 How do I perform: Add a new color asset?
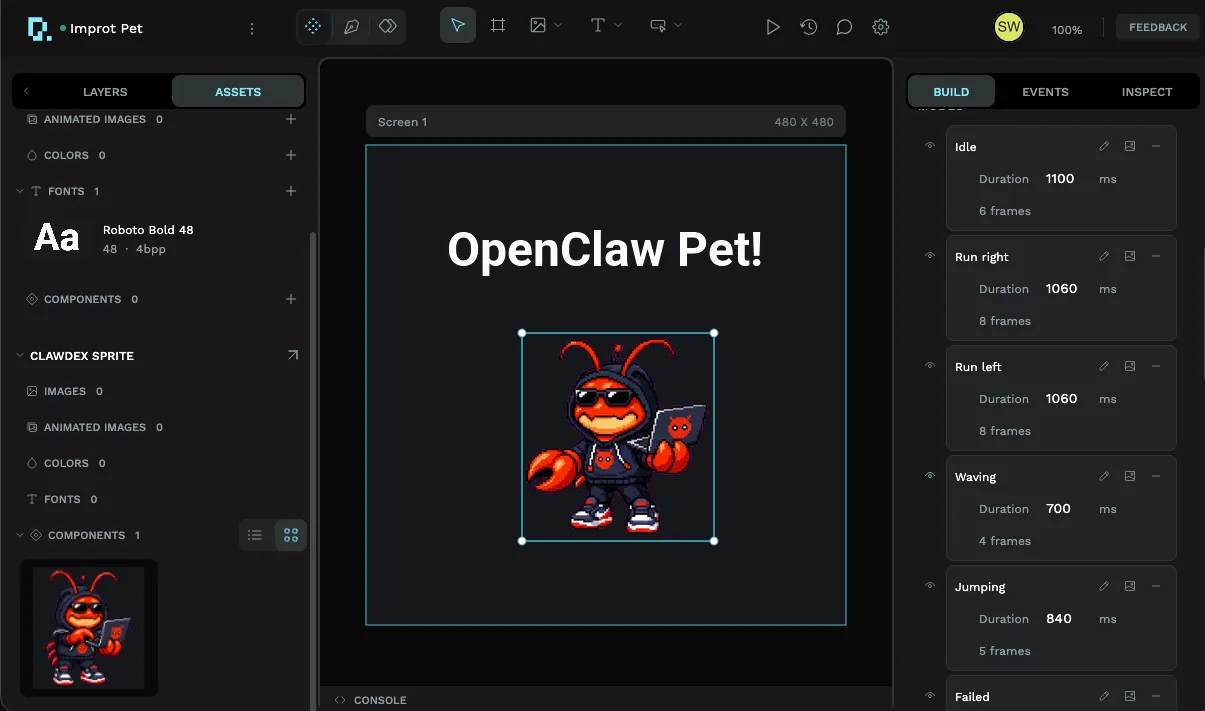click(291, 155)
